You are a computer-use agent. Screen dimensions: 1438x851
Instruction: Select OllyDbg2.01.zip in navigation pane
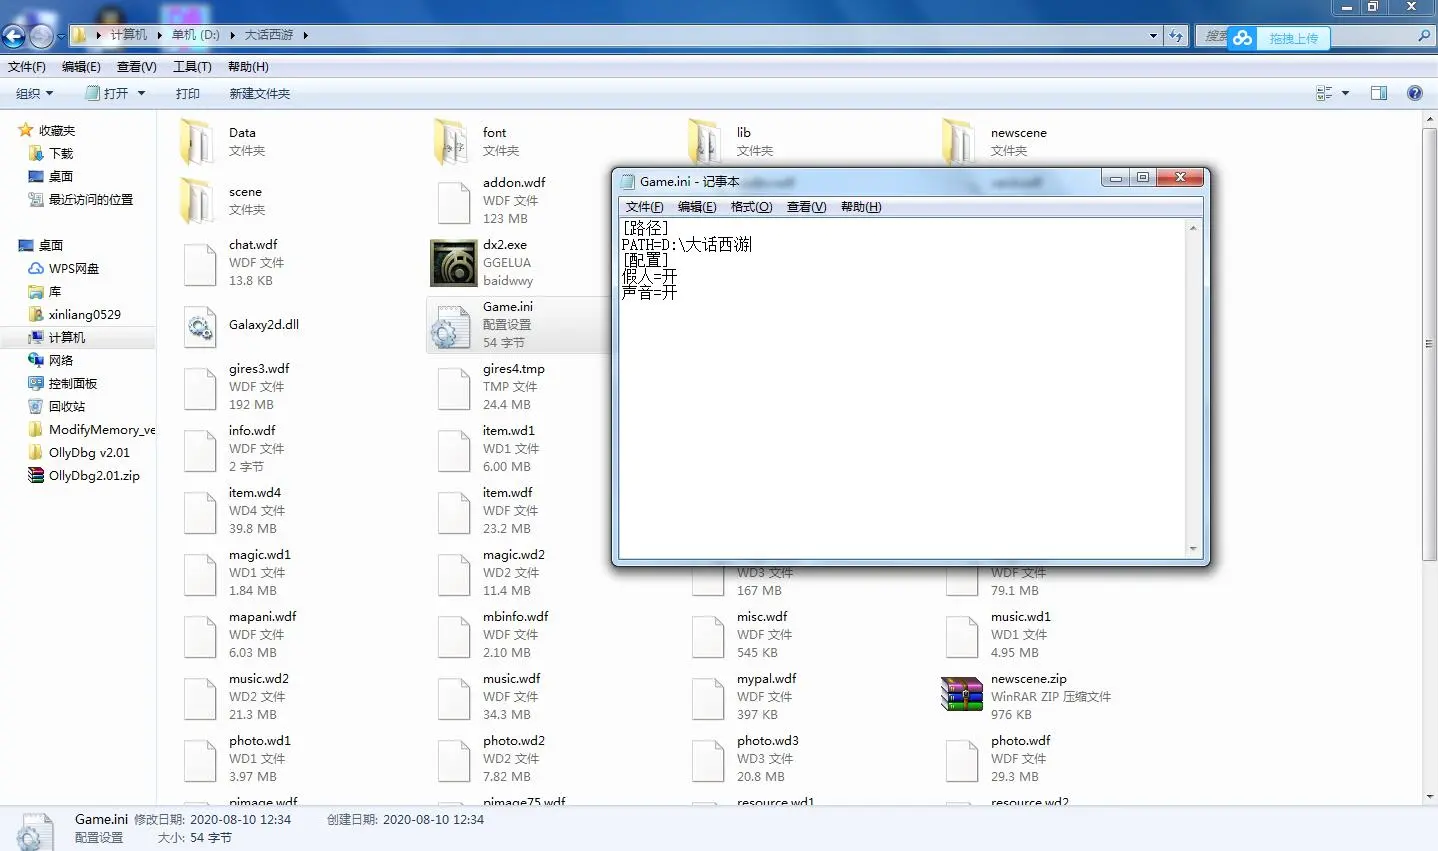(93, 476)
